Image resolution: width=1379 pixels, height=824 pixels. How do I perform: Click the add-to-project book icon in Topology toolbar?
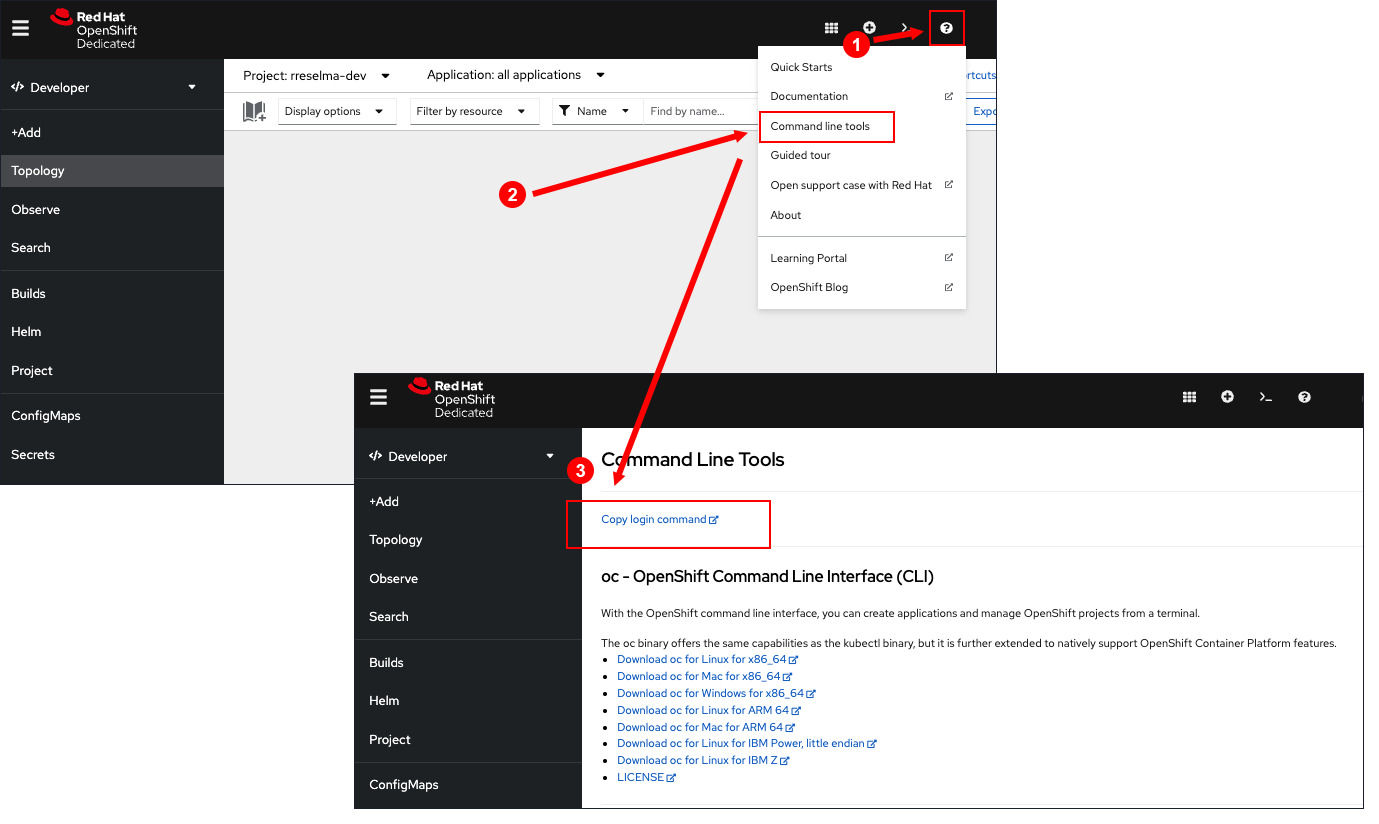click(254, 111)
